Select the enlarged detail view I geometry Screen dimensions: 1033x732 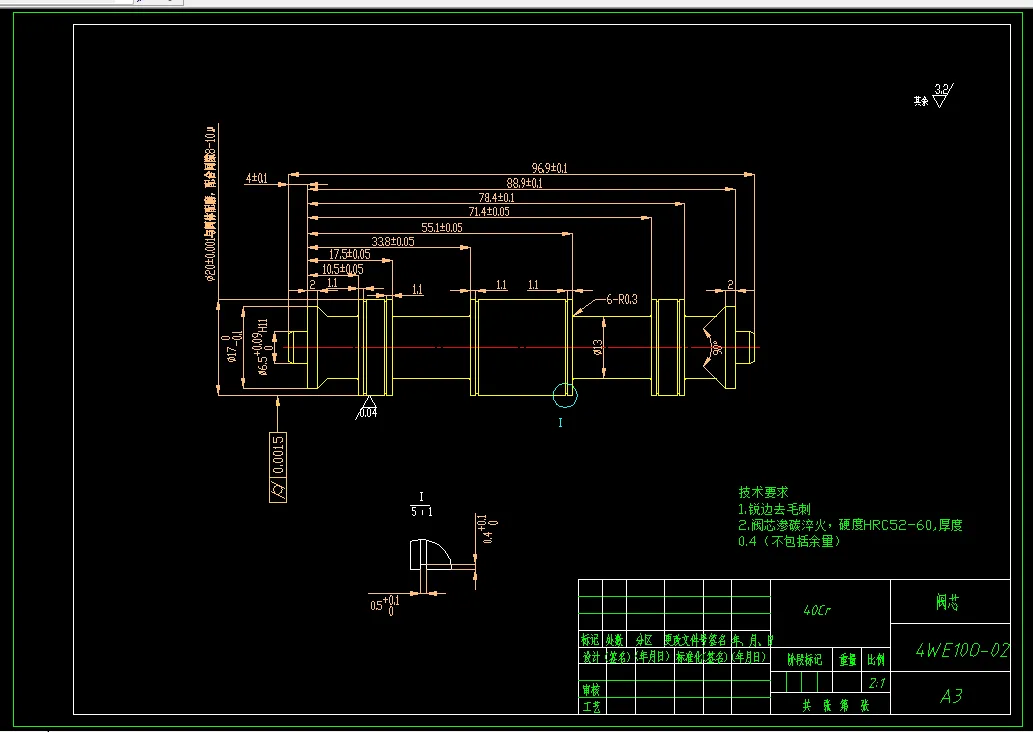pos(432,554)
